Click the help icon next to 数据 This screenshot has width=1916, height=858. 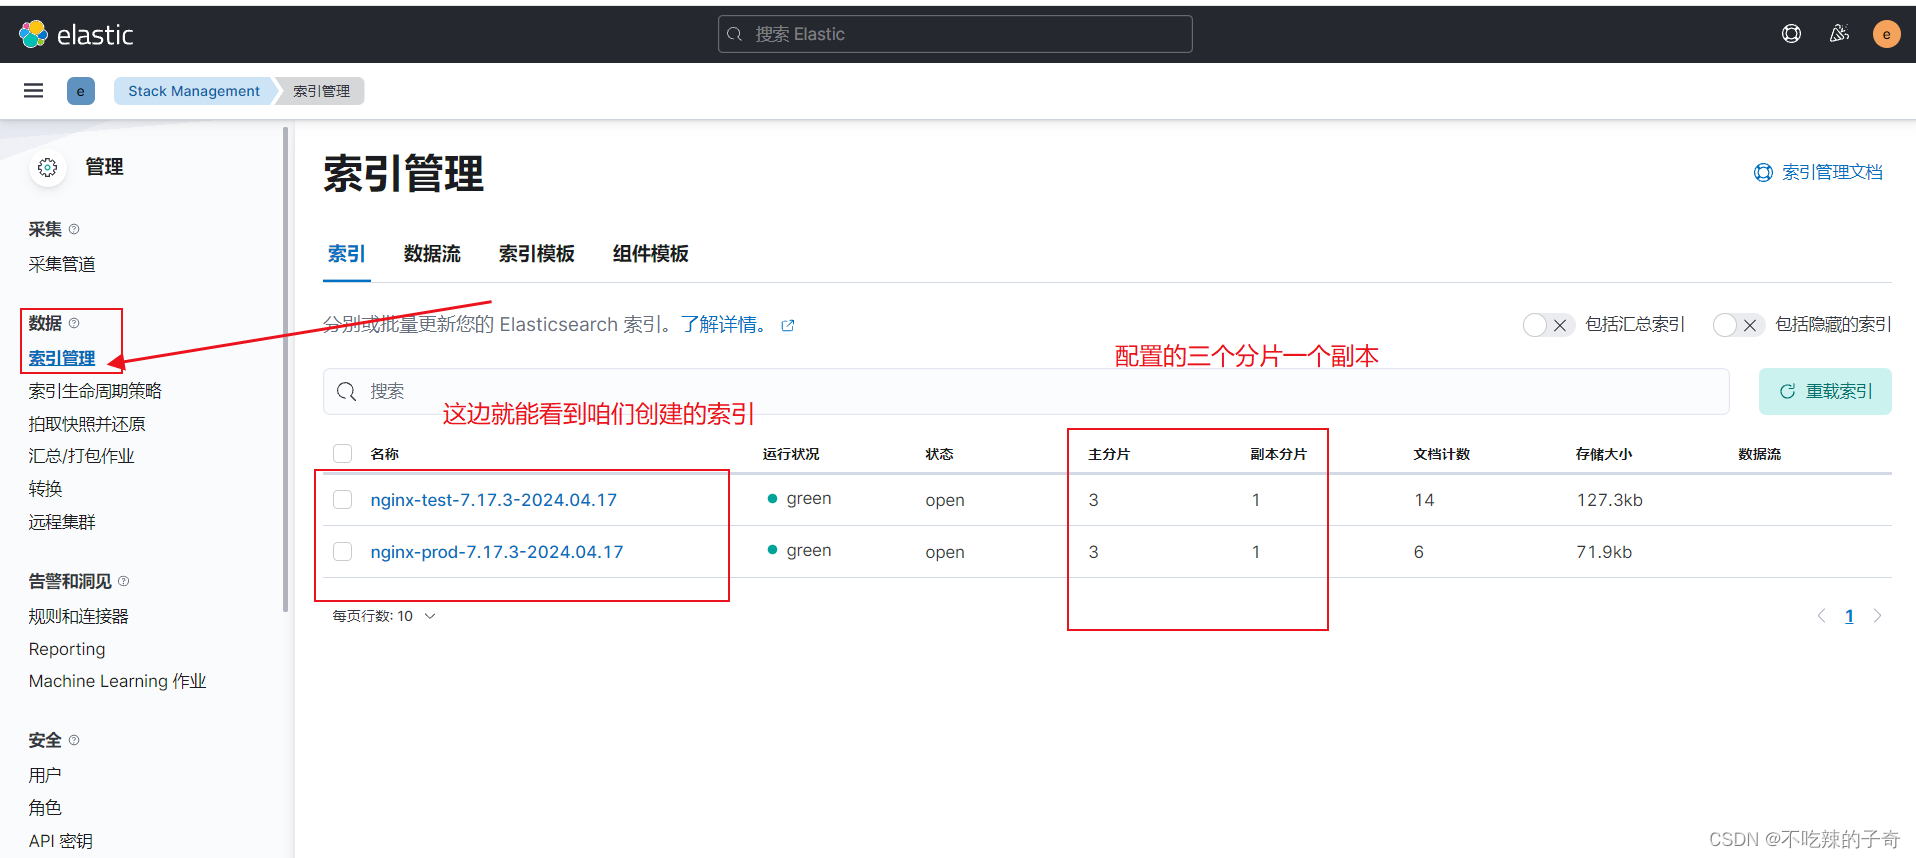(x=74, y=323)
